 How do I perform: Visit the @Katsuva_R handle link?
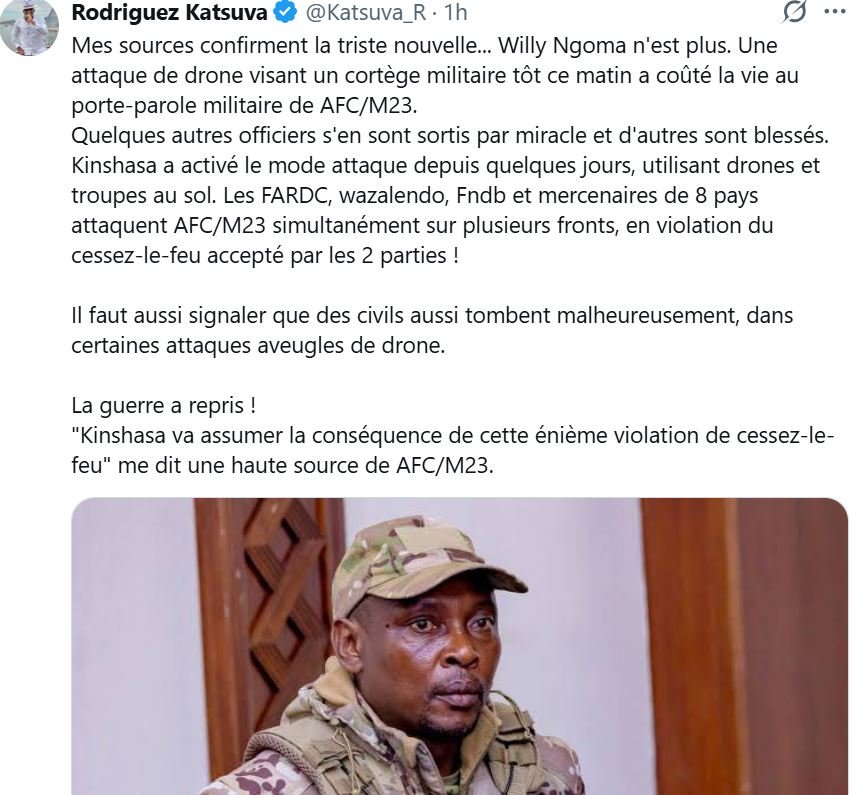click(366, 13)
